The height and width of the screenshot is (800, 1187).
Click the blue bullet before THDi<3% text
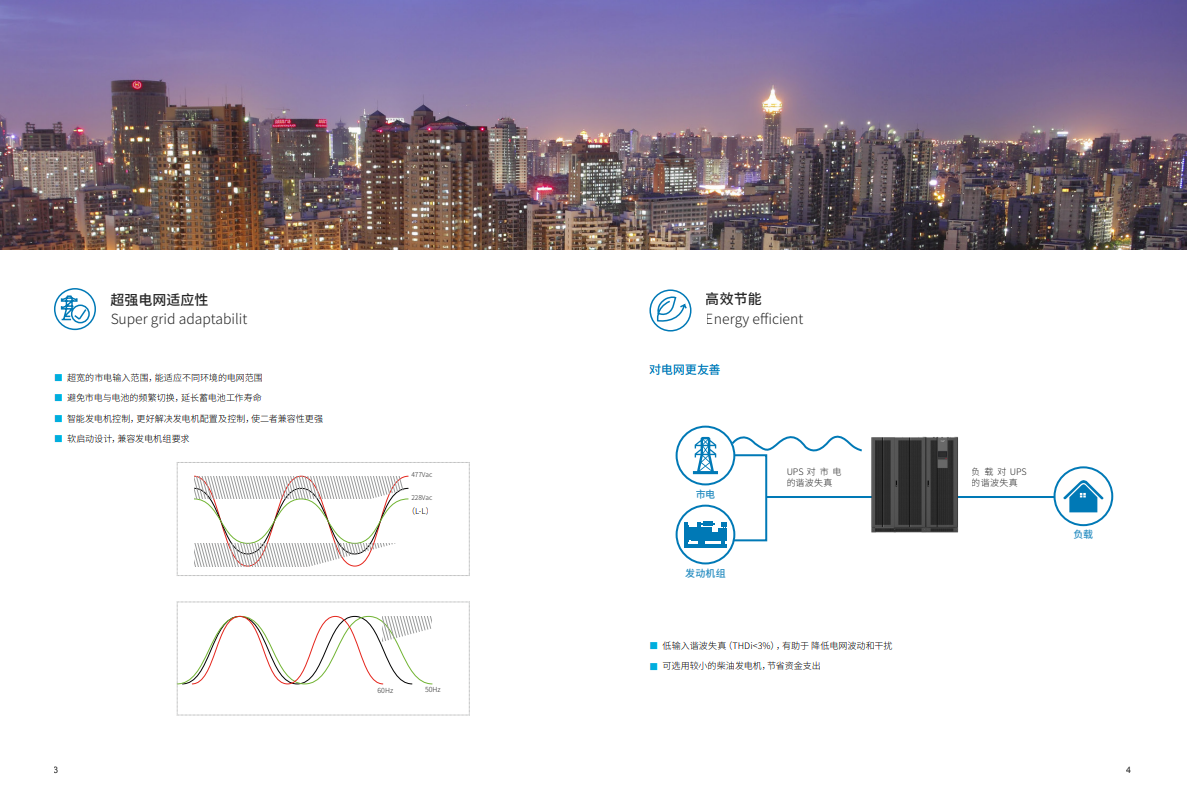pyautogui.click(x=653, y=646)
